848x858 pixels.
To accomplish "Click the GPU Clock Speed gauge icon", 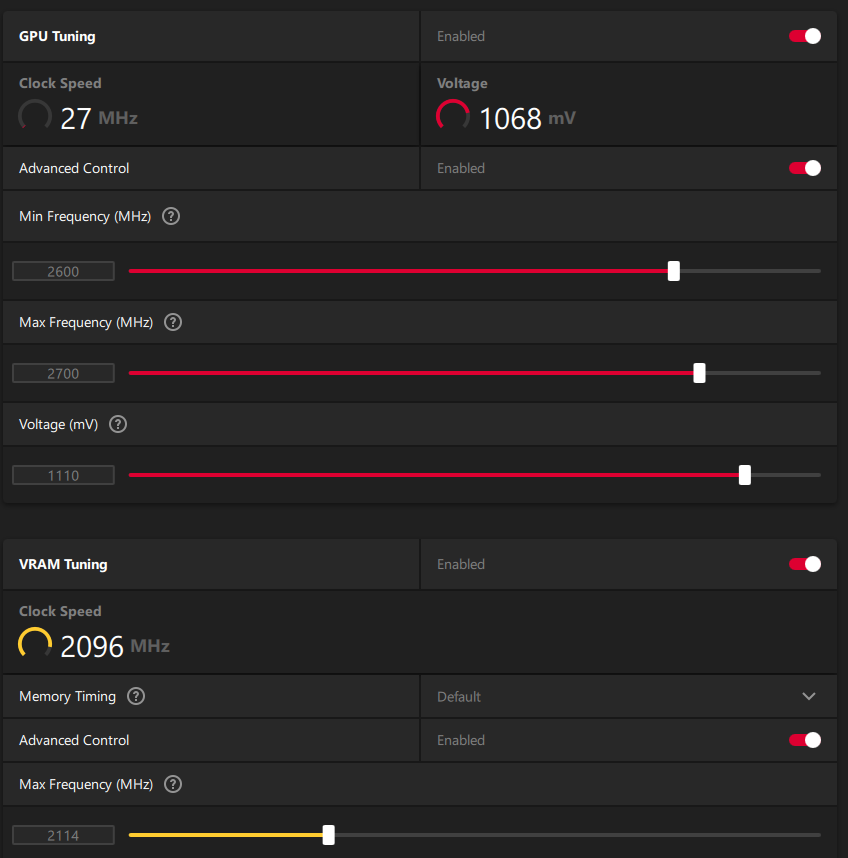I will [35, 115].
